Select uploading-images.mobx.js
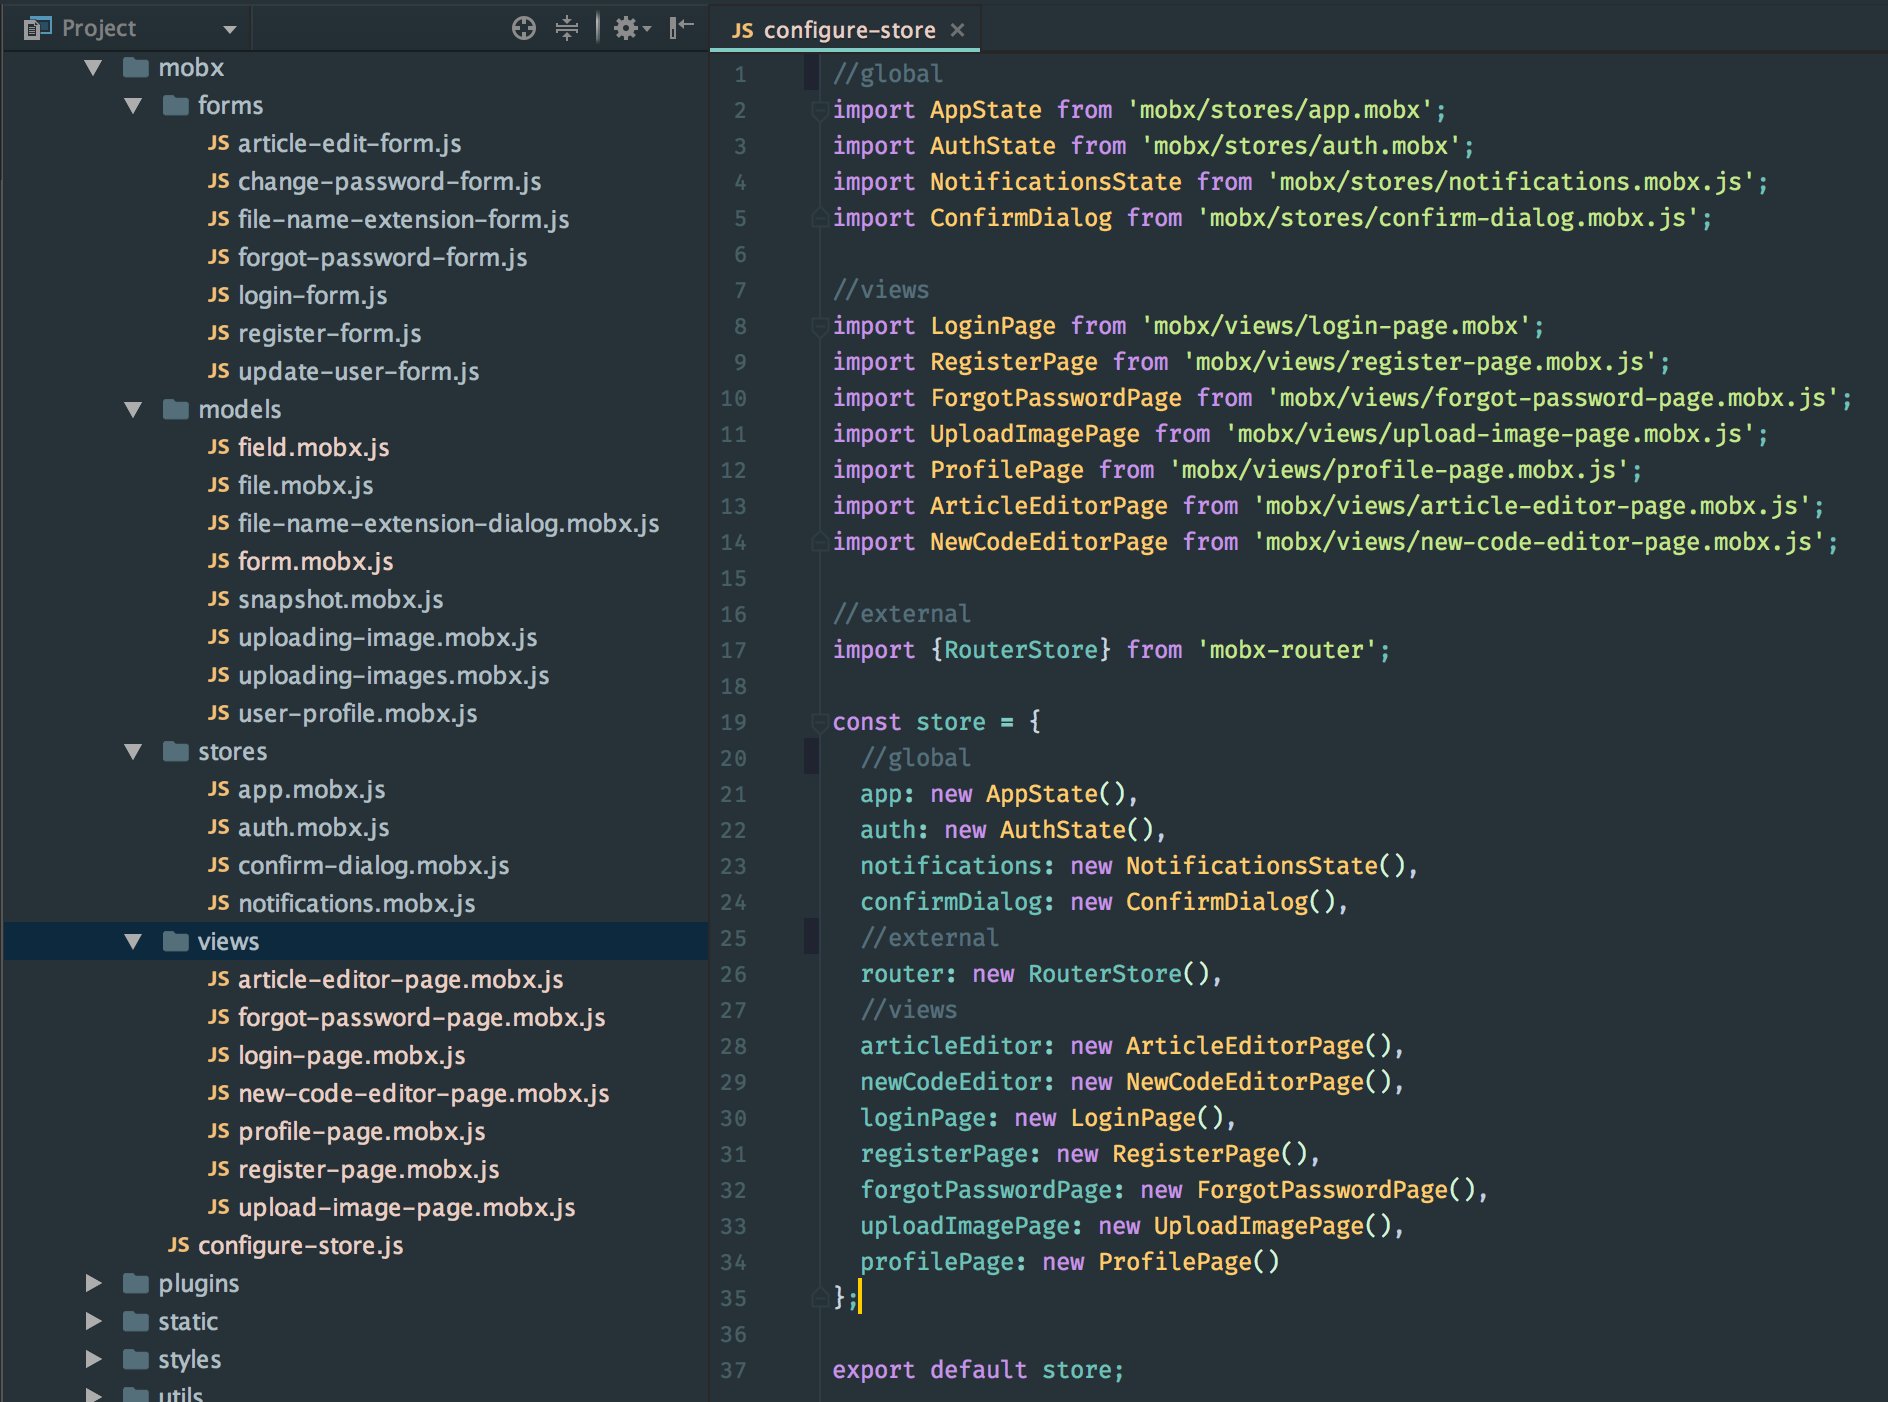1888x1402 pixels. pos(393,675)
